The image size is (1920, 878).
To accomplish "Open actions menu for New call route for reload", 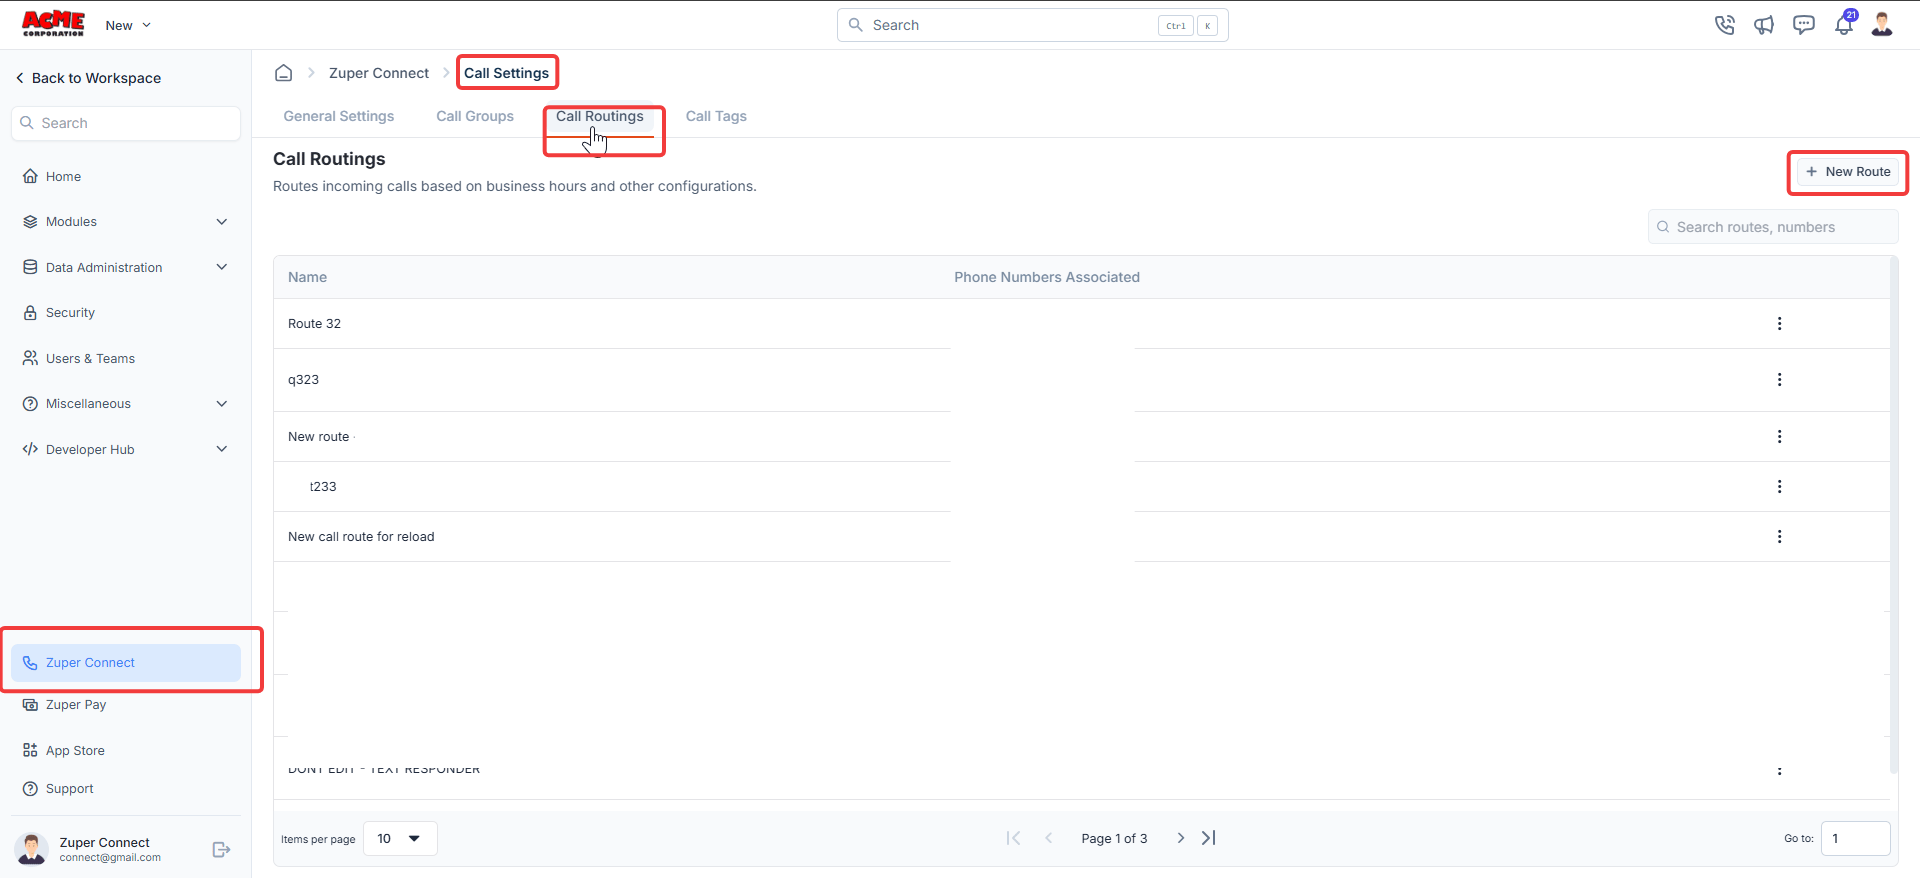I will (1779, 537).
